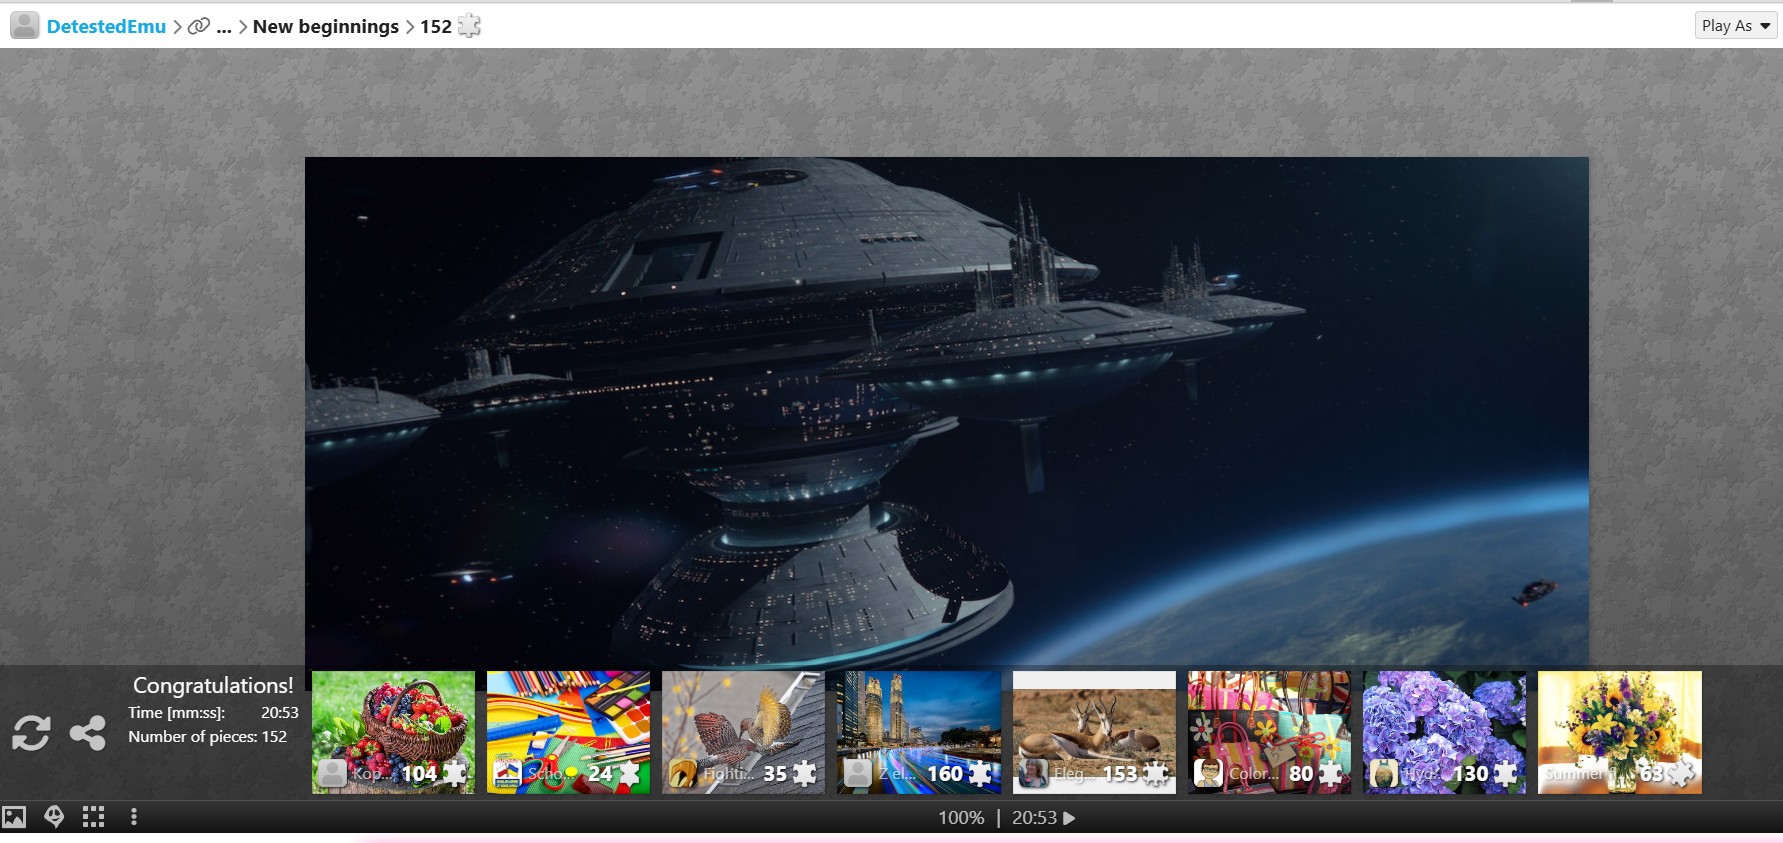Open the Play As dropdown
Image resolution: width=1783 pixels, height=843 pixels.
[x=1735, y=26]
